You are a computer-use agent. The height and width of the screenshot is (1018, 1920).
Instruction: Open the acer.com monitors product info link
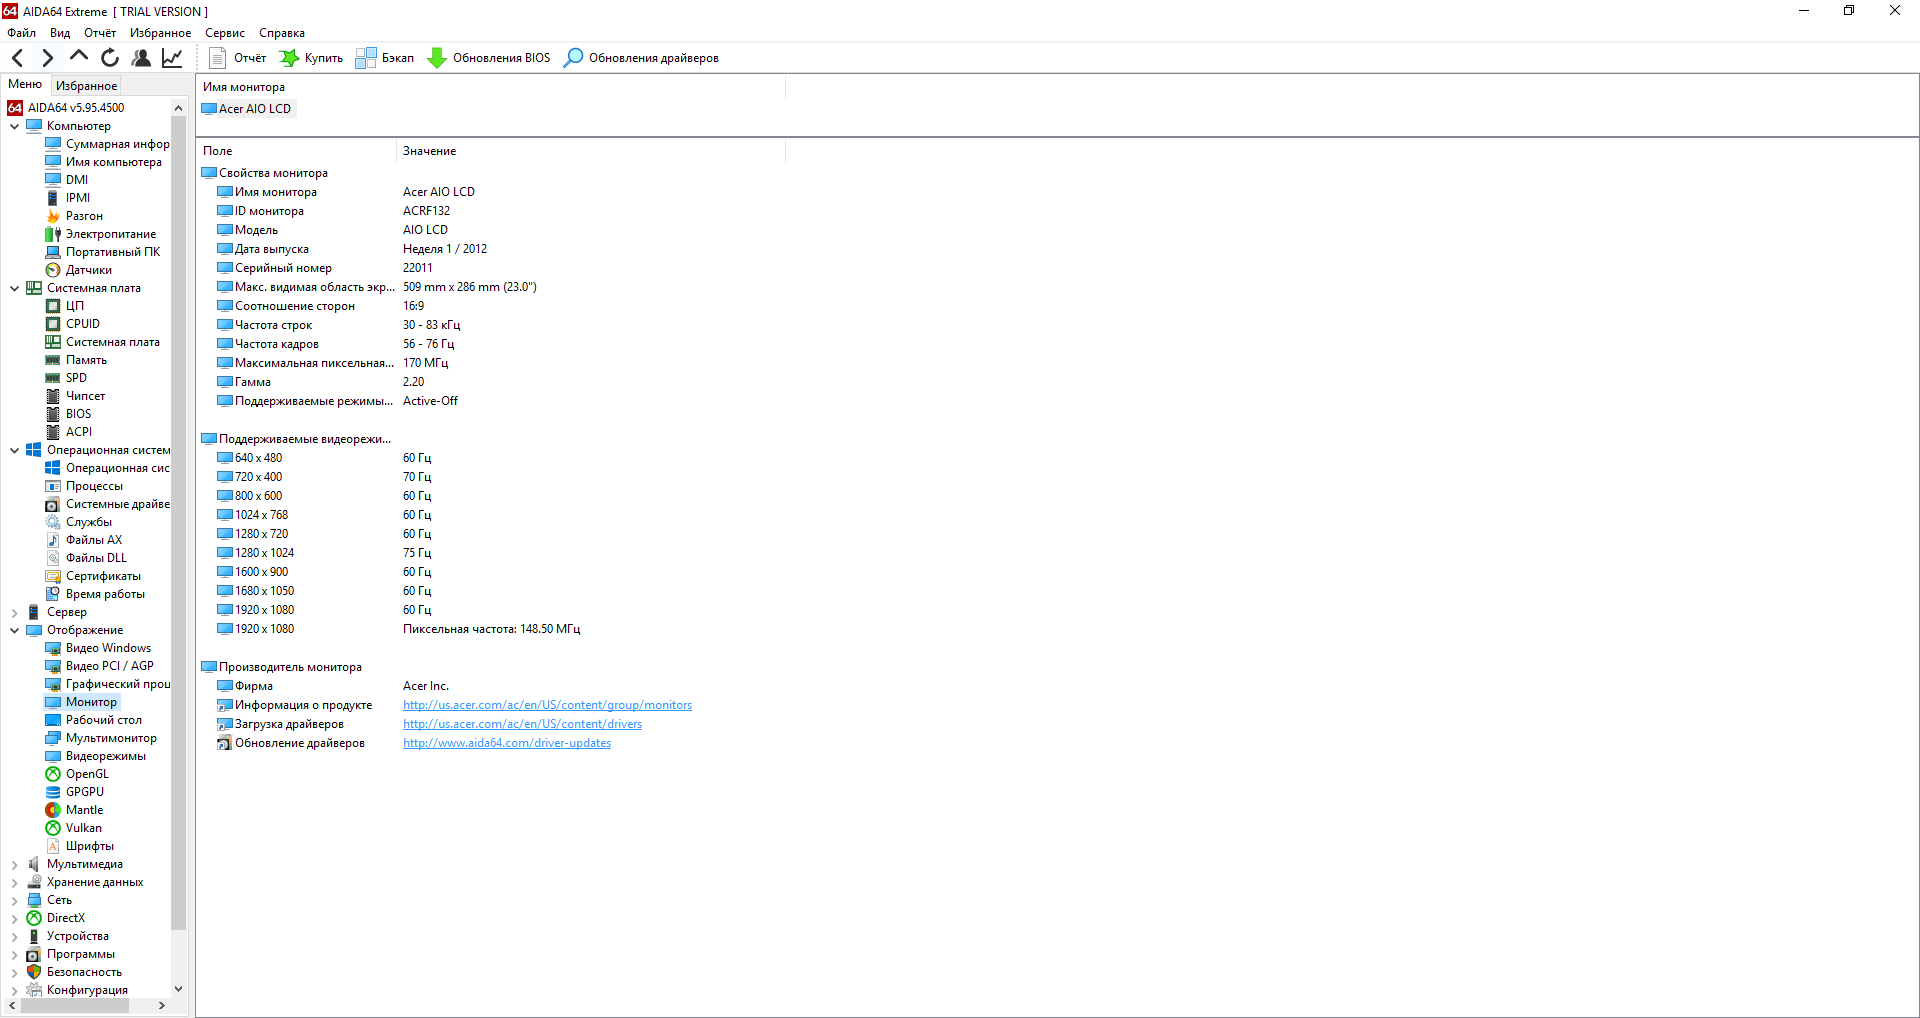pos(547,705)
